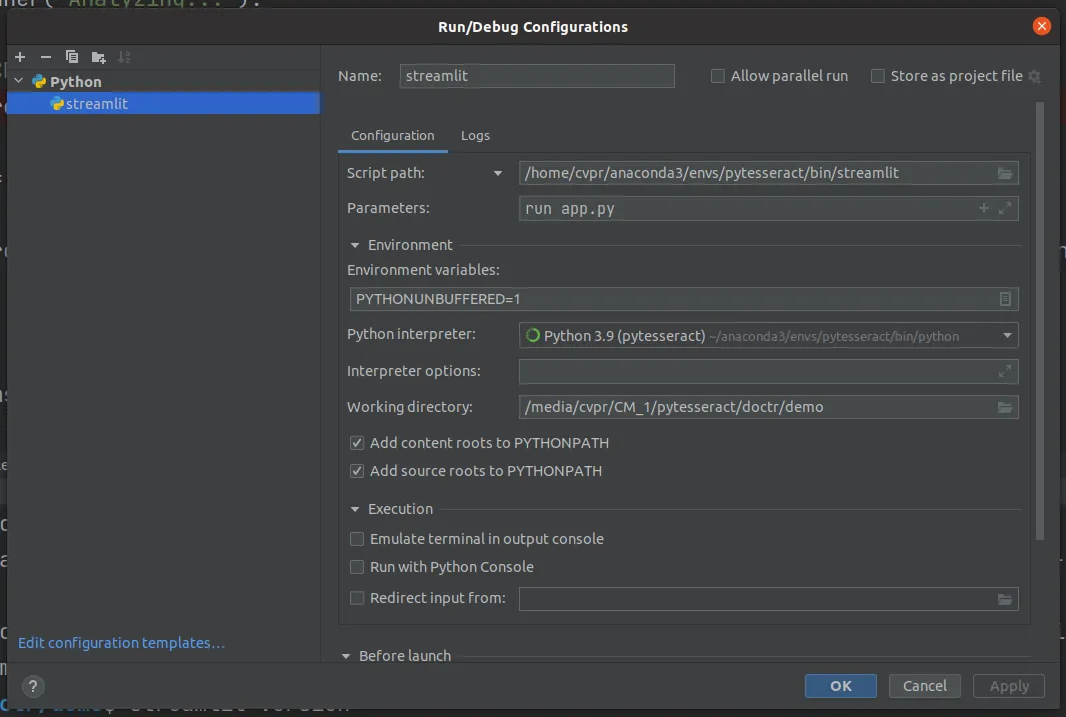Uncheck Add source roots to PYTHONPATH

pyautogui.click(x=357, y=470)
